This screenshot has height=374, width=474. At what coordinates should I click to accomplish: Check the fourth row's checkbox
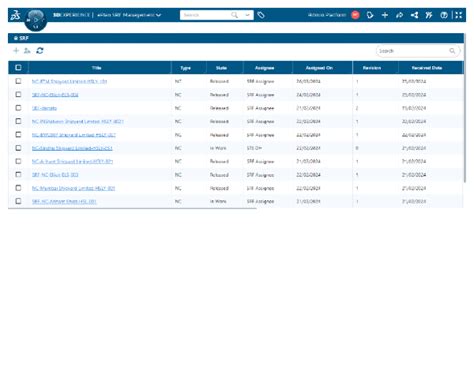pos(18,121)
